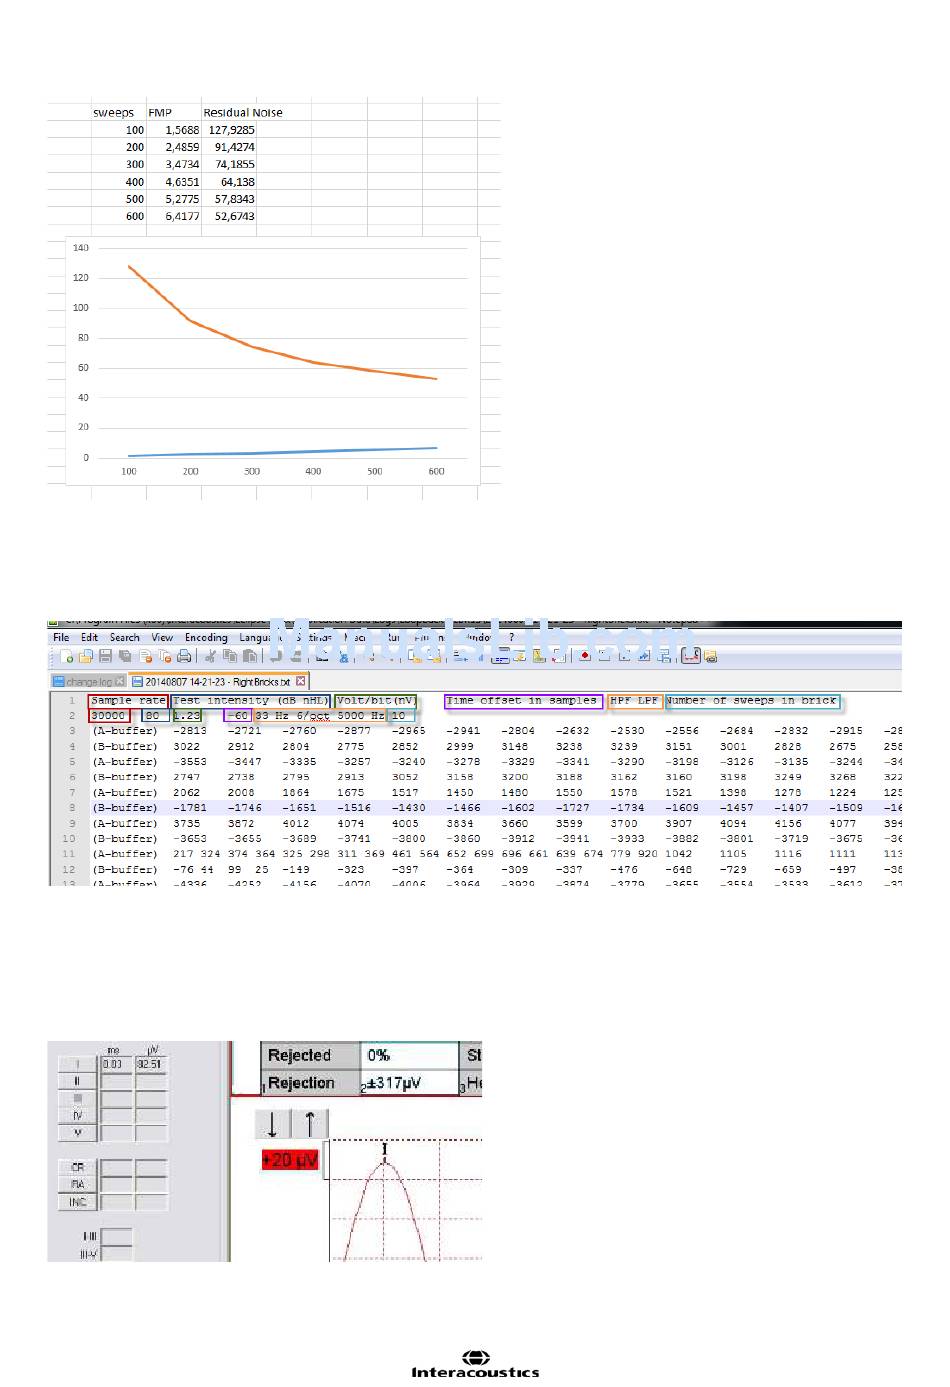Click the Copy icon in the toolbar
The height and width of the screenshot is (1387, 950).
point(230,657)
